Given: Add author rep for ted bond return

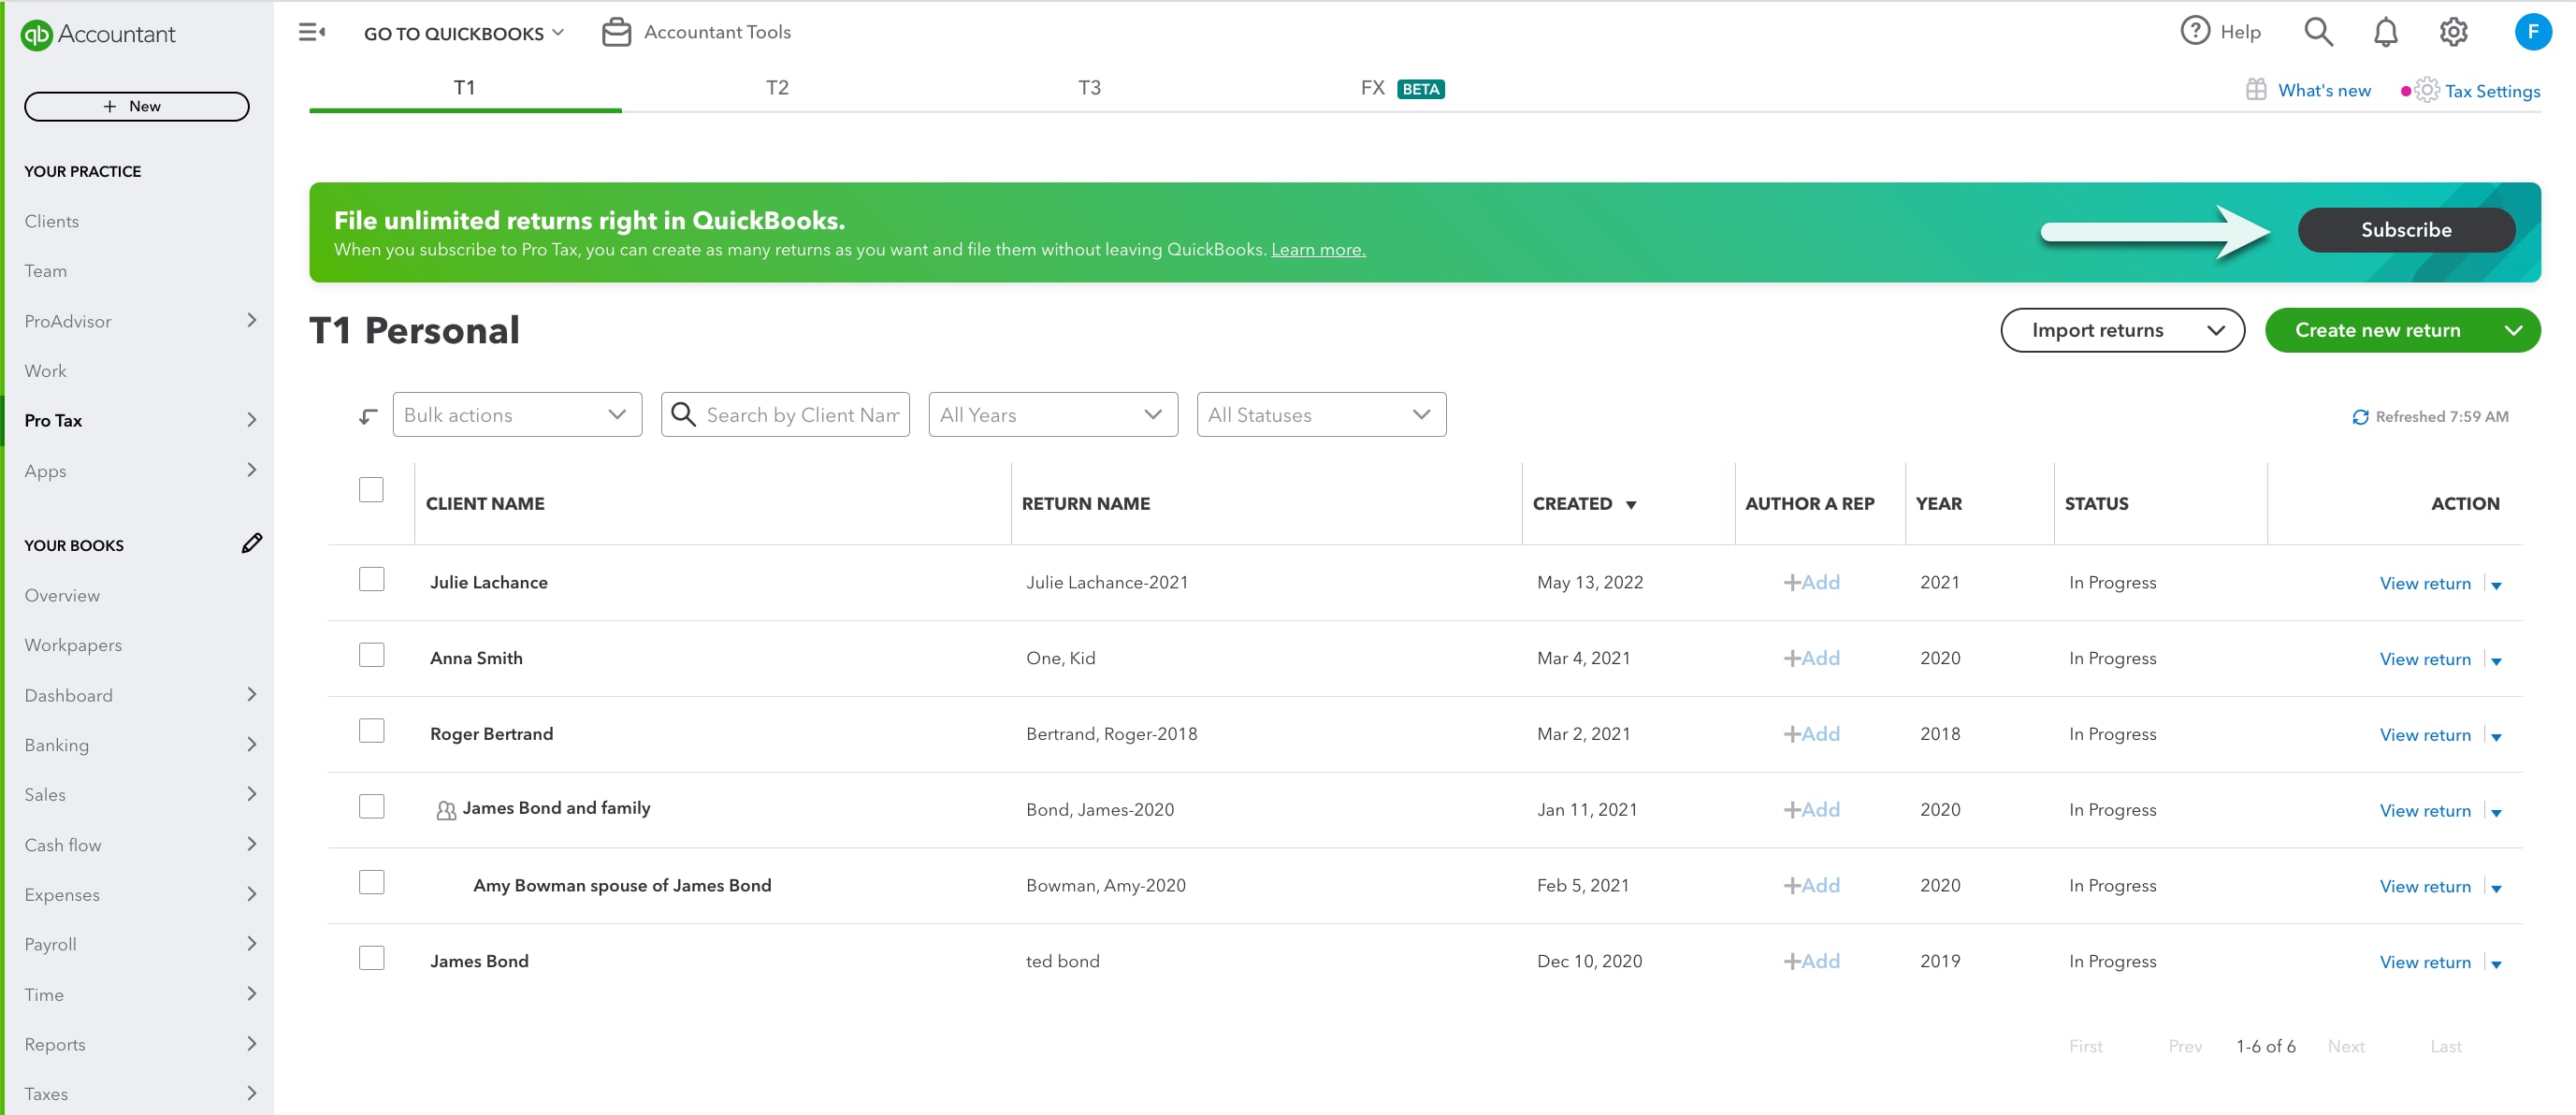Looking at the screenshot, I should coord(1811,961).
